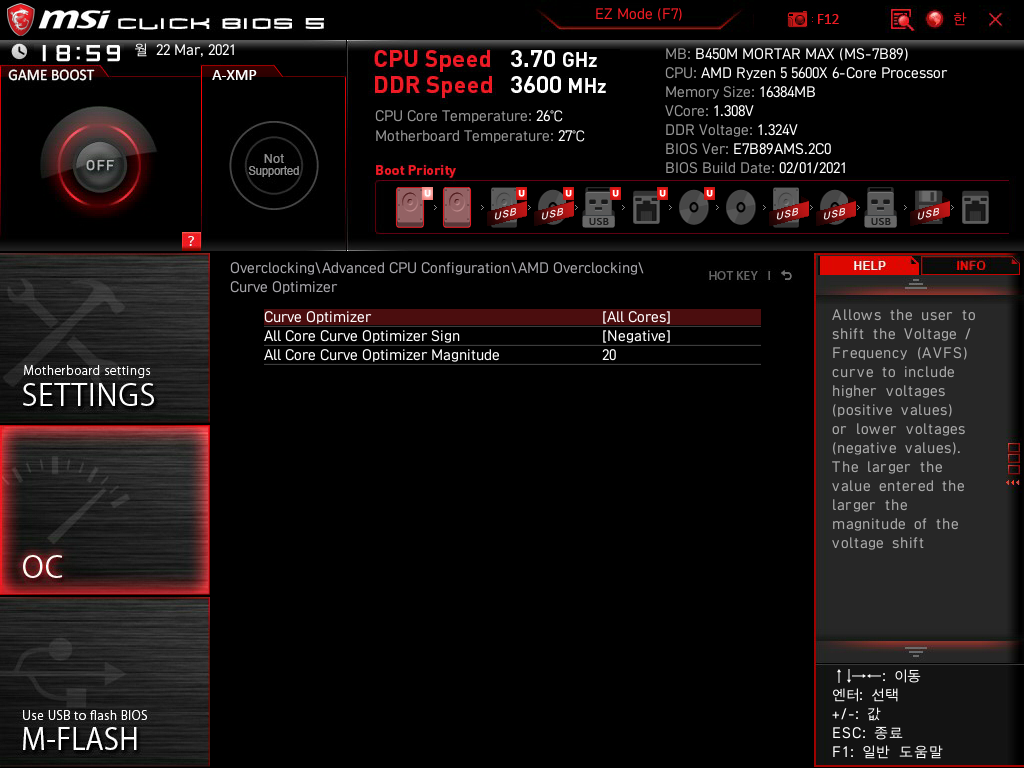This screenshot has width=1024, height=768.
Task: Open the BIOS search magnifier icon
Action: [x=902, y=20]
